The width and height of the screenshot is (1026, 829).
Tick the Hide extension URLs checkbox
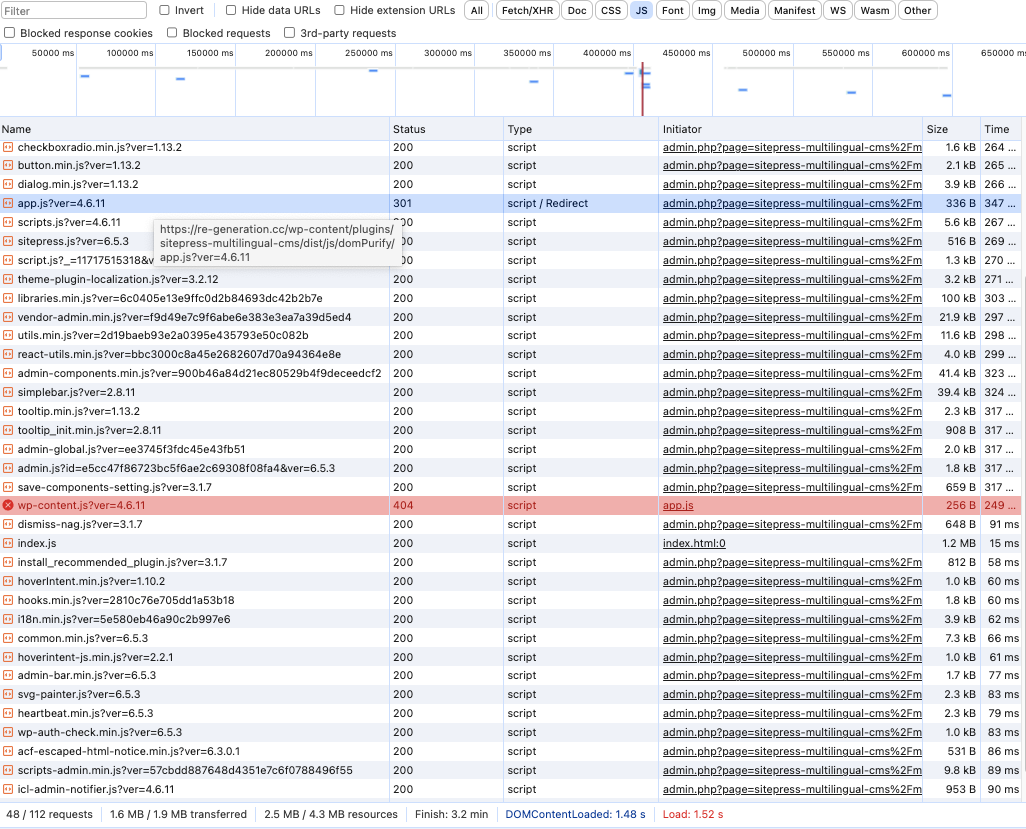pyautogui.click(x=340, y=10)
